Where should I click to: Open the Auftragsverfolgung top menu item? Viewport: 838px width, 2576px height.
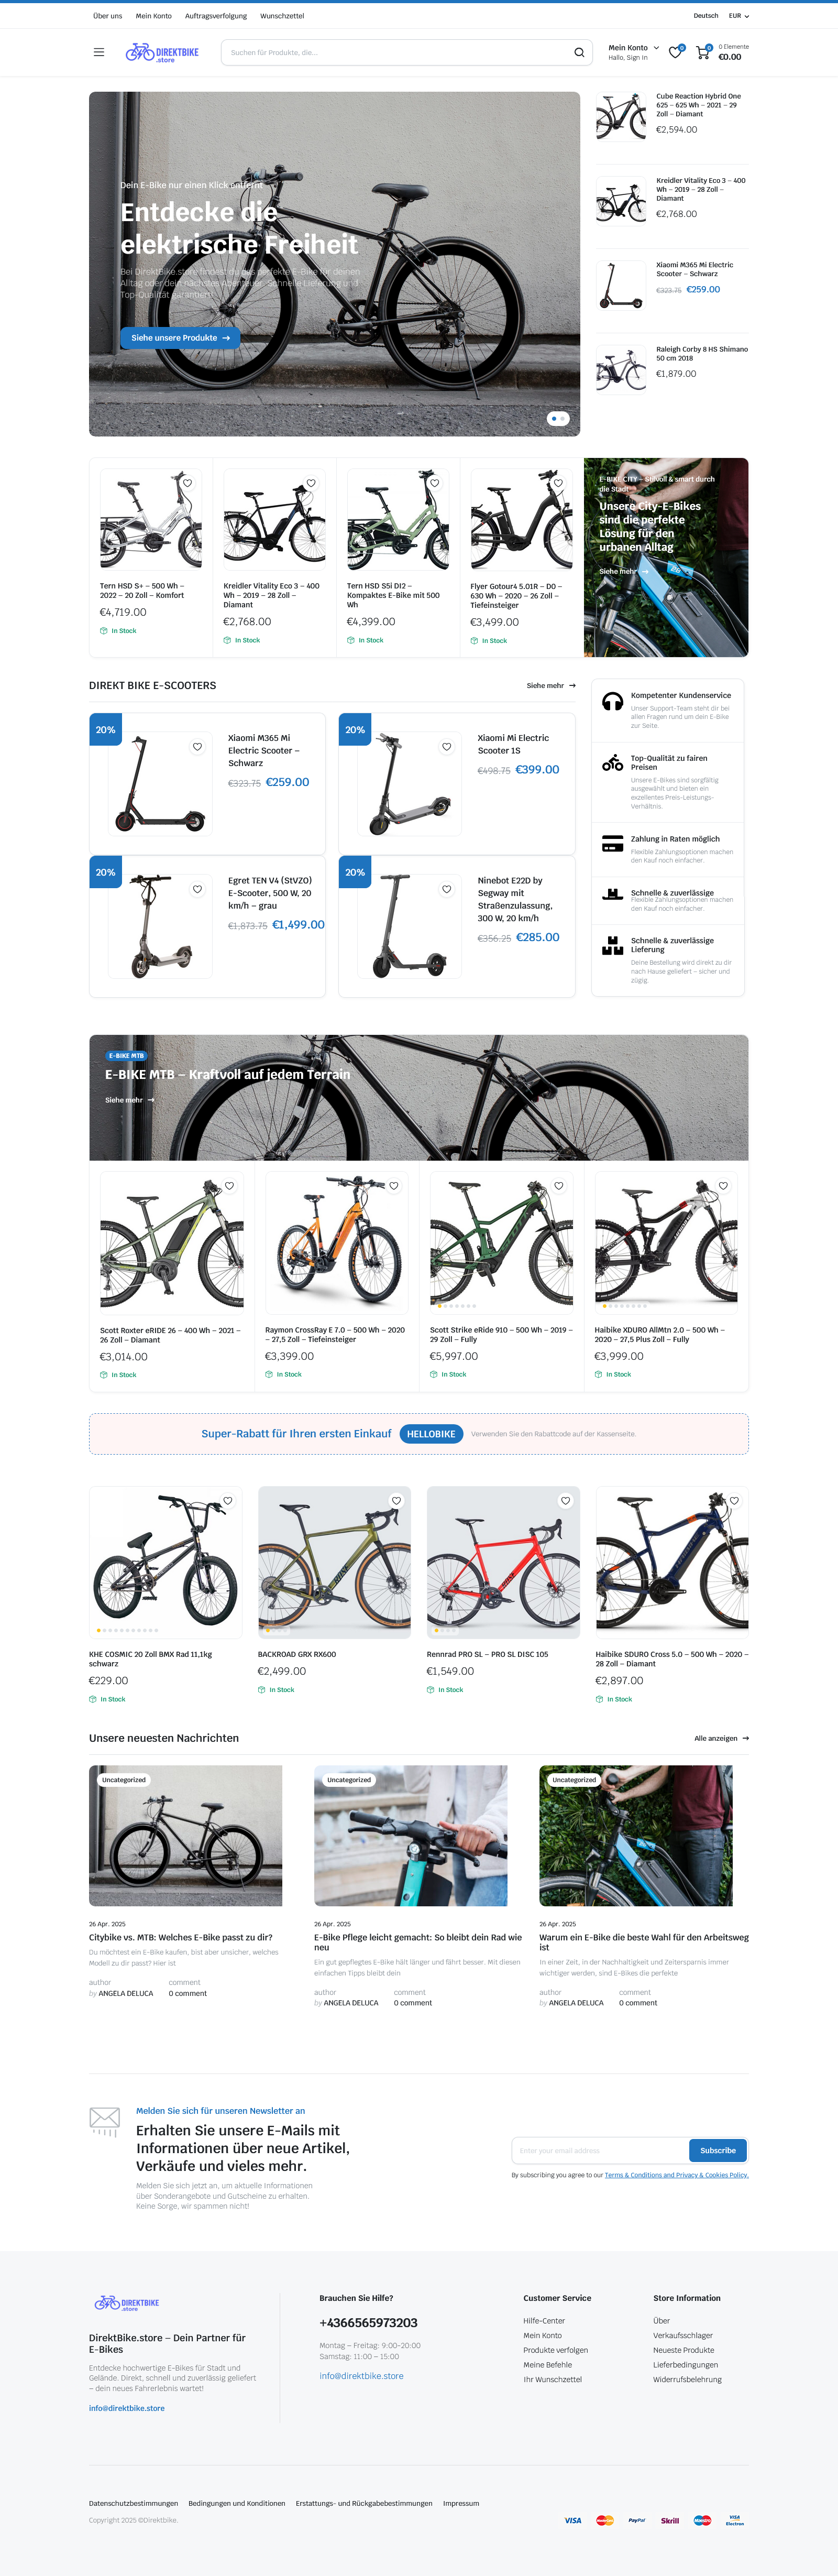click(x=216, y=16)
